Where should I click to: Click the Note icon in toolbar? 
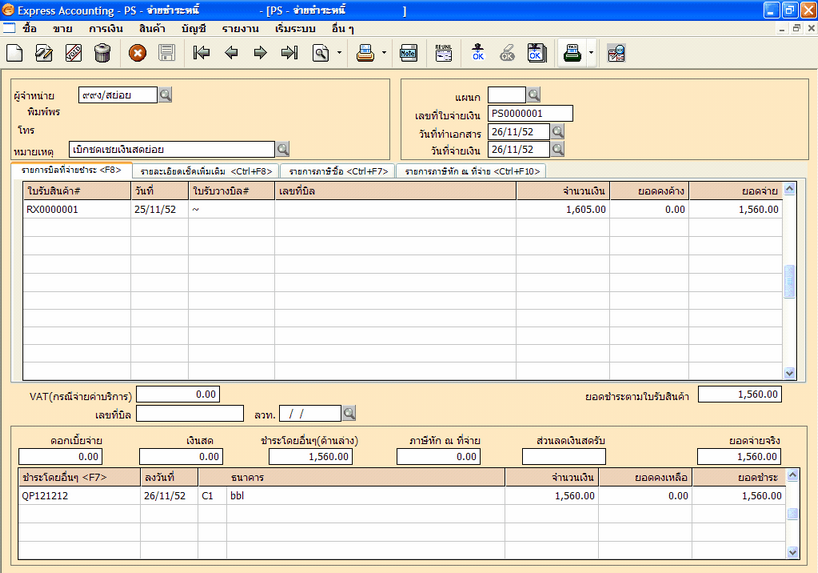pyautogui.click(x=408, y=53)
